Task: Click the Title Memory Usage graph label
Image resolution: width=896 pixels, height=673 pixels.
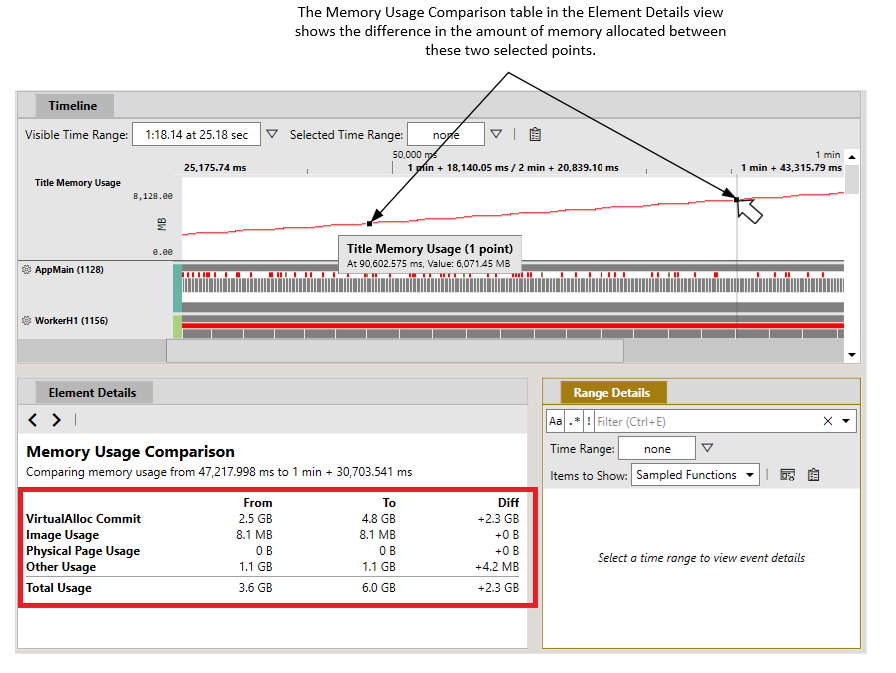Action: pos(78,183)
